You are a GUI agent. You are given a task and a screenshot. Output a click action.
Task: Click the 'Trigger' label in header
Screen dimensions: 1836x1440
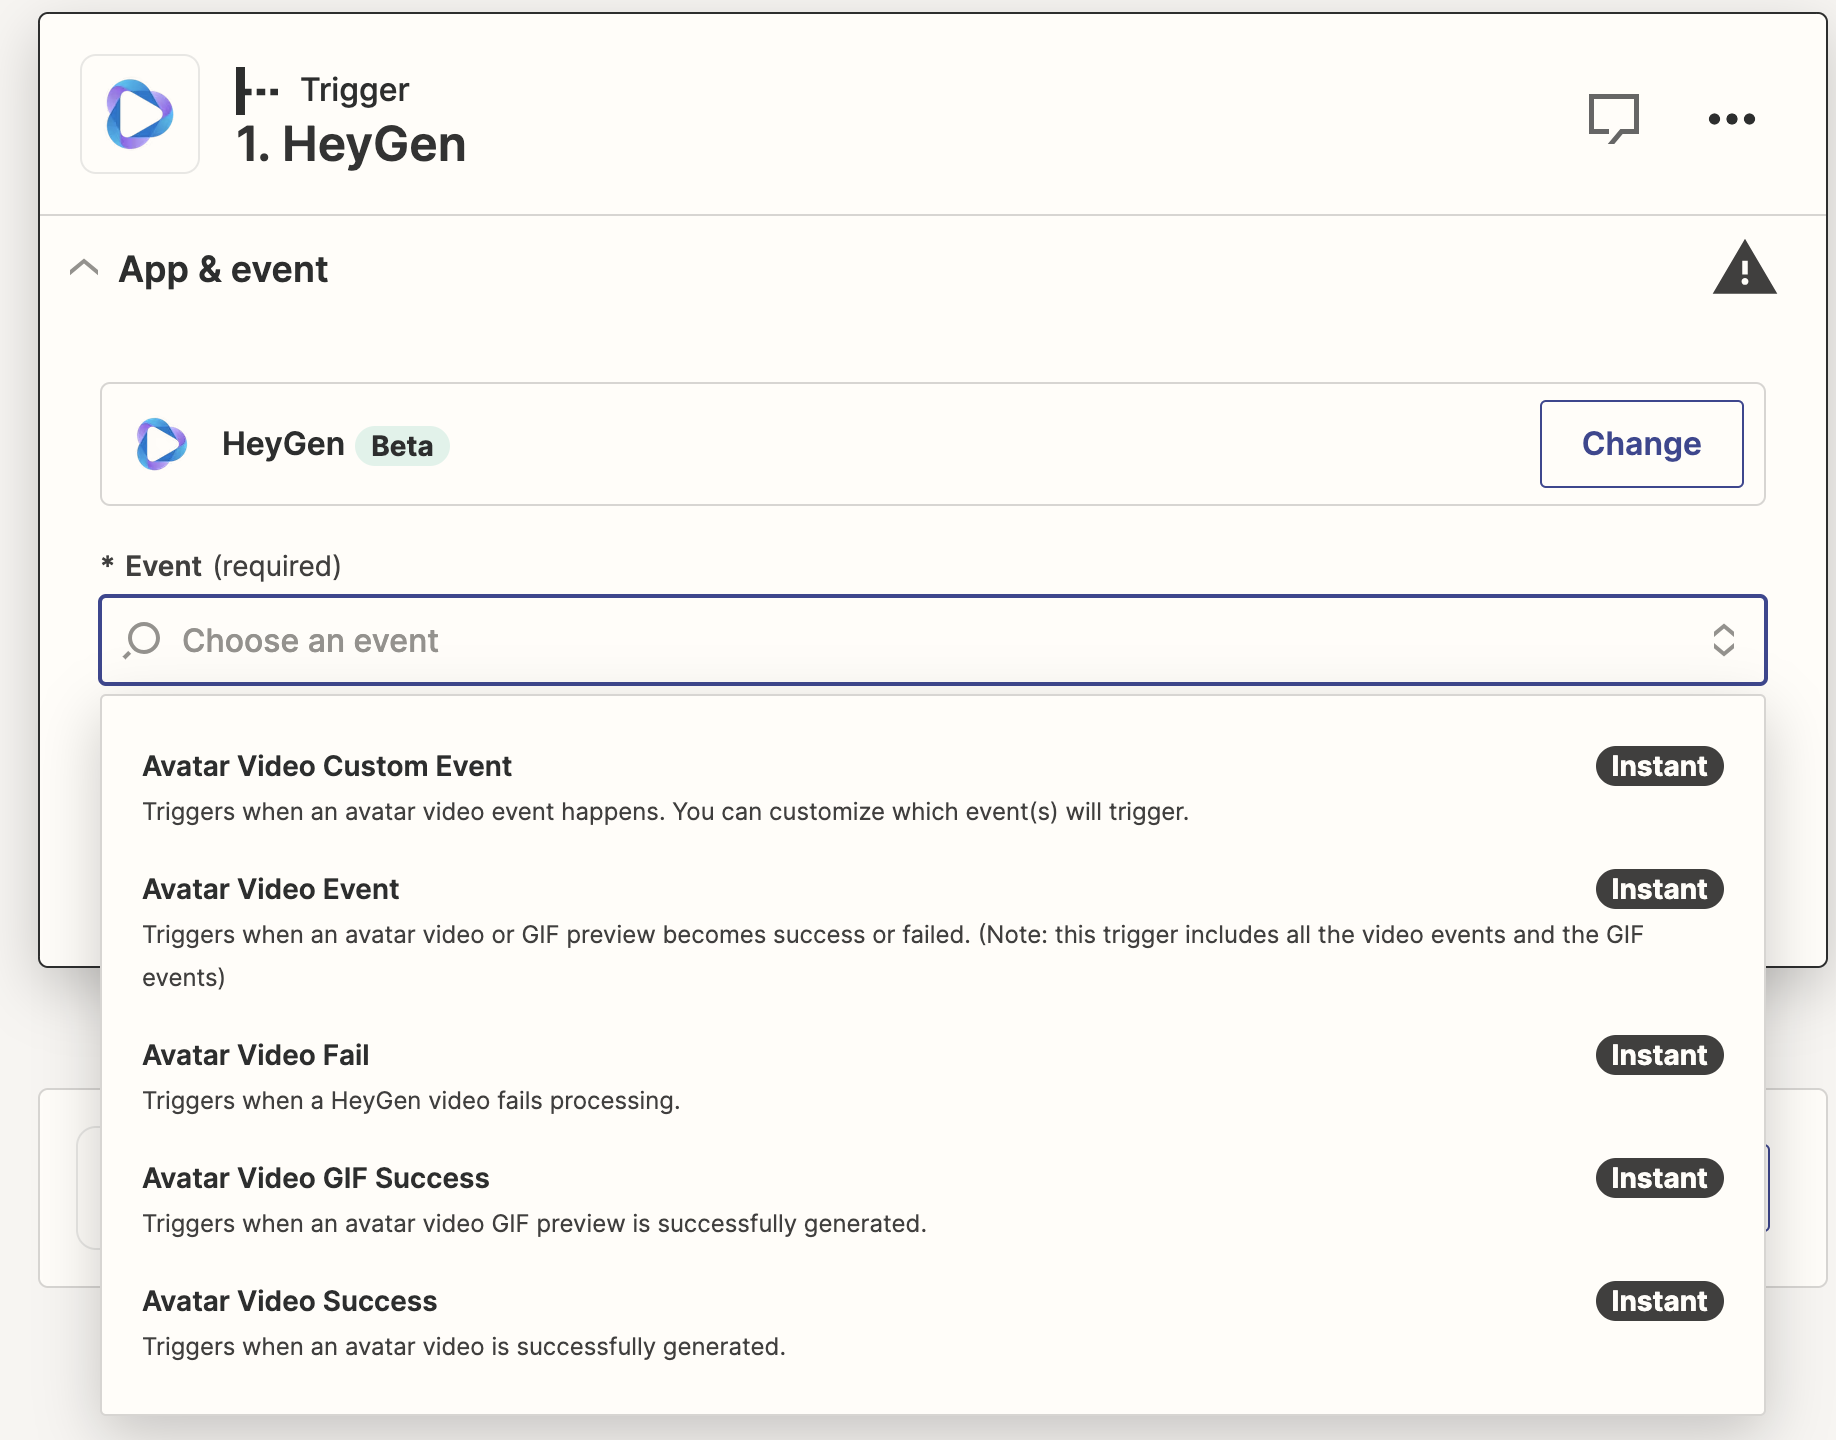(x=355, y=90)
